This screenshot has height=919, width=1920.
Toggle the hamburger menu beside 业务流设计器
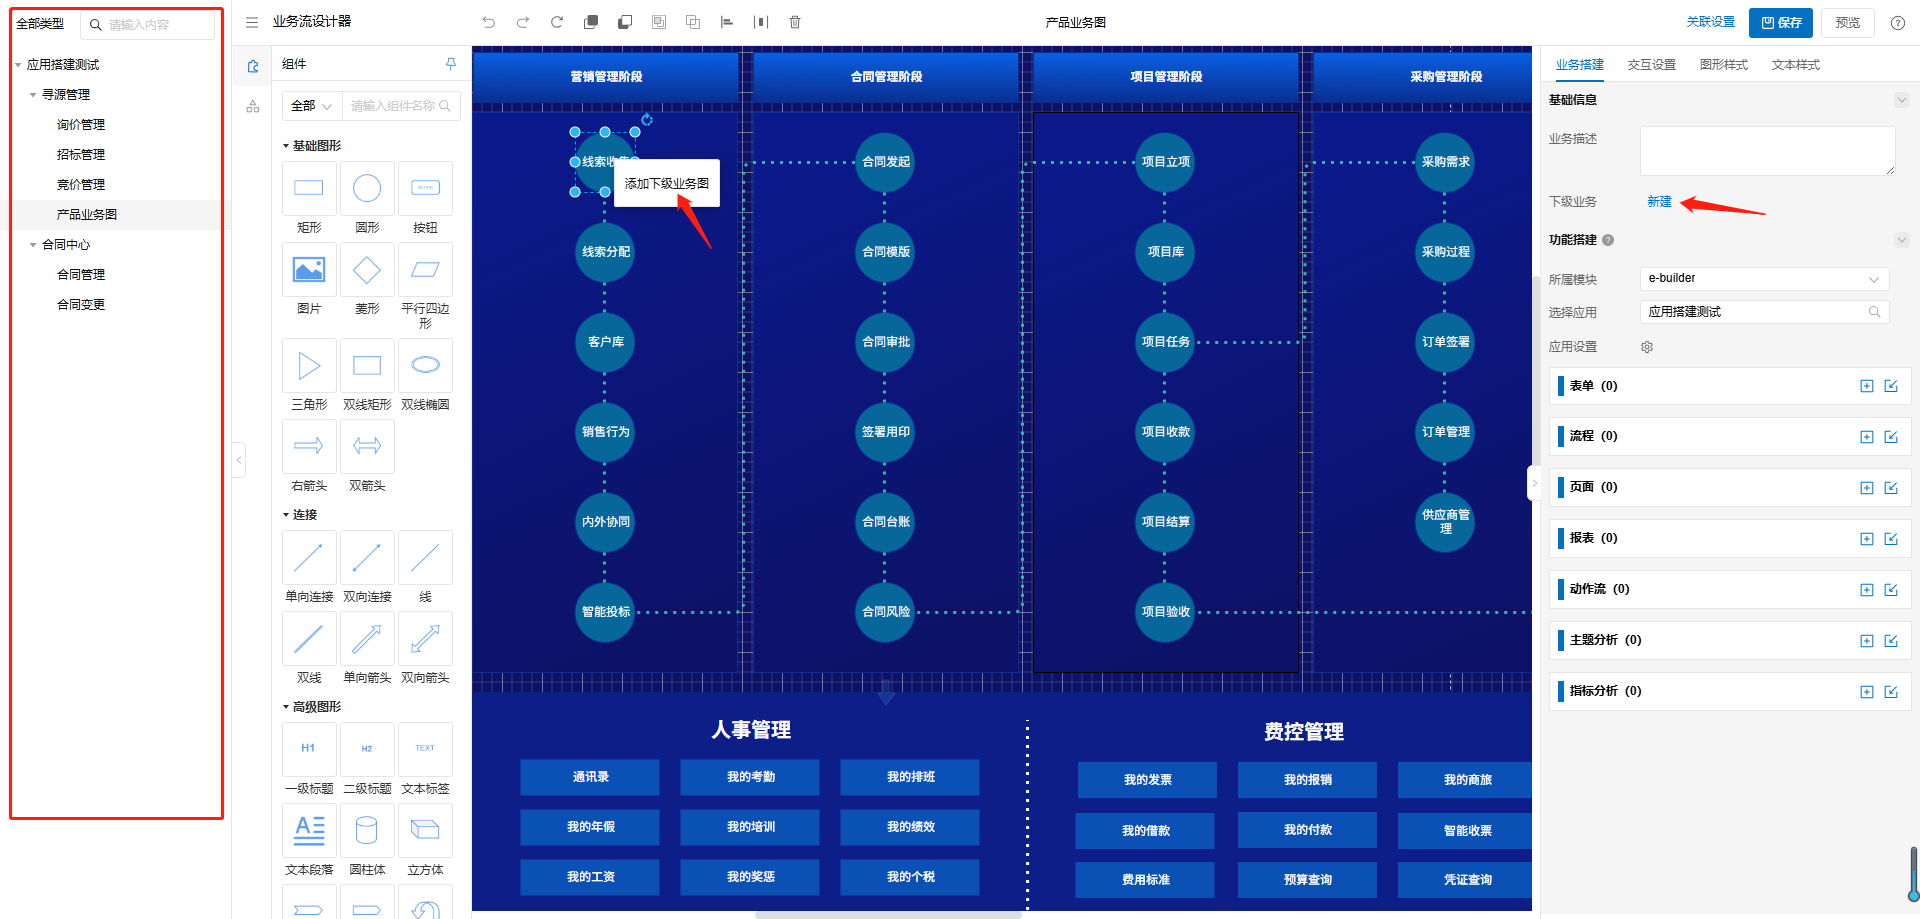click(252, 22)
